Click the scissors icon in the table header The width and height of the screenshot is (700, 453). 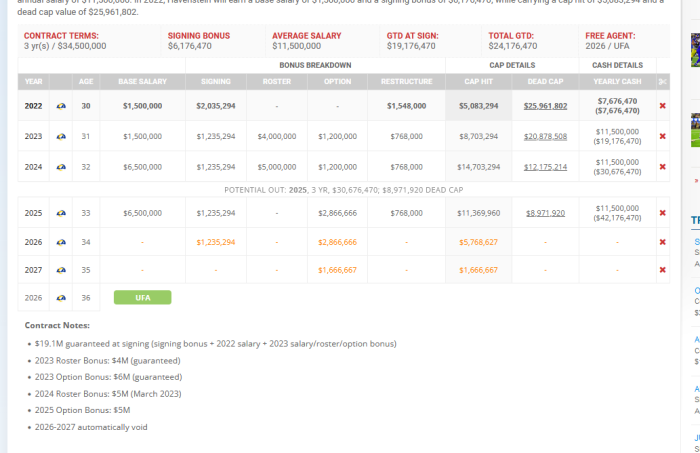(x=662, y=80)
